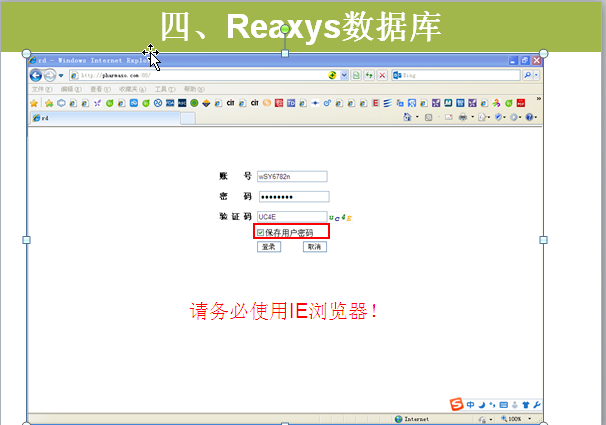The height and width of the screenshot is (425, 606).
Task: Click the Read Mail envelope icon
Action: tap(449, 117)
